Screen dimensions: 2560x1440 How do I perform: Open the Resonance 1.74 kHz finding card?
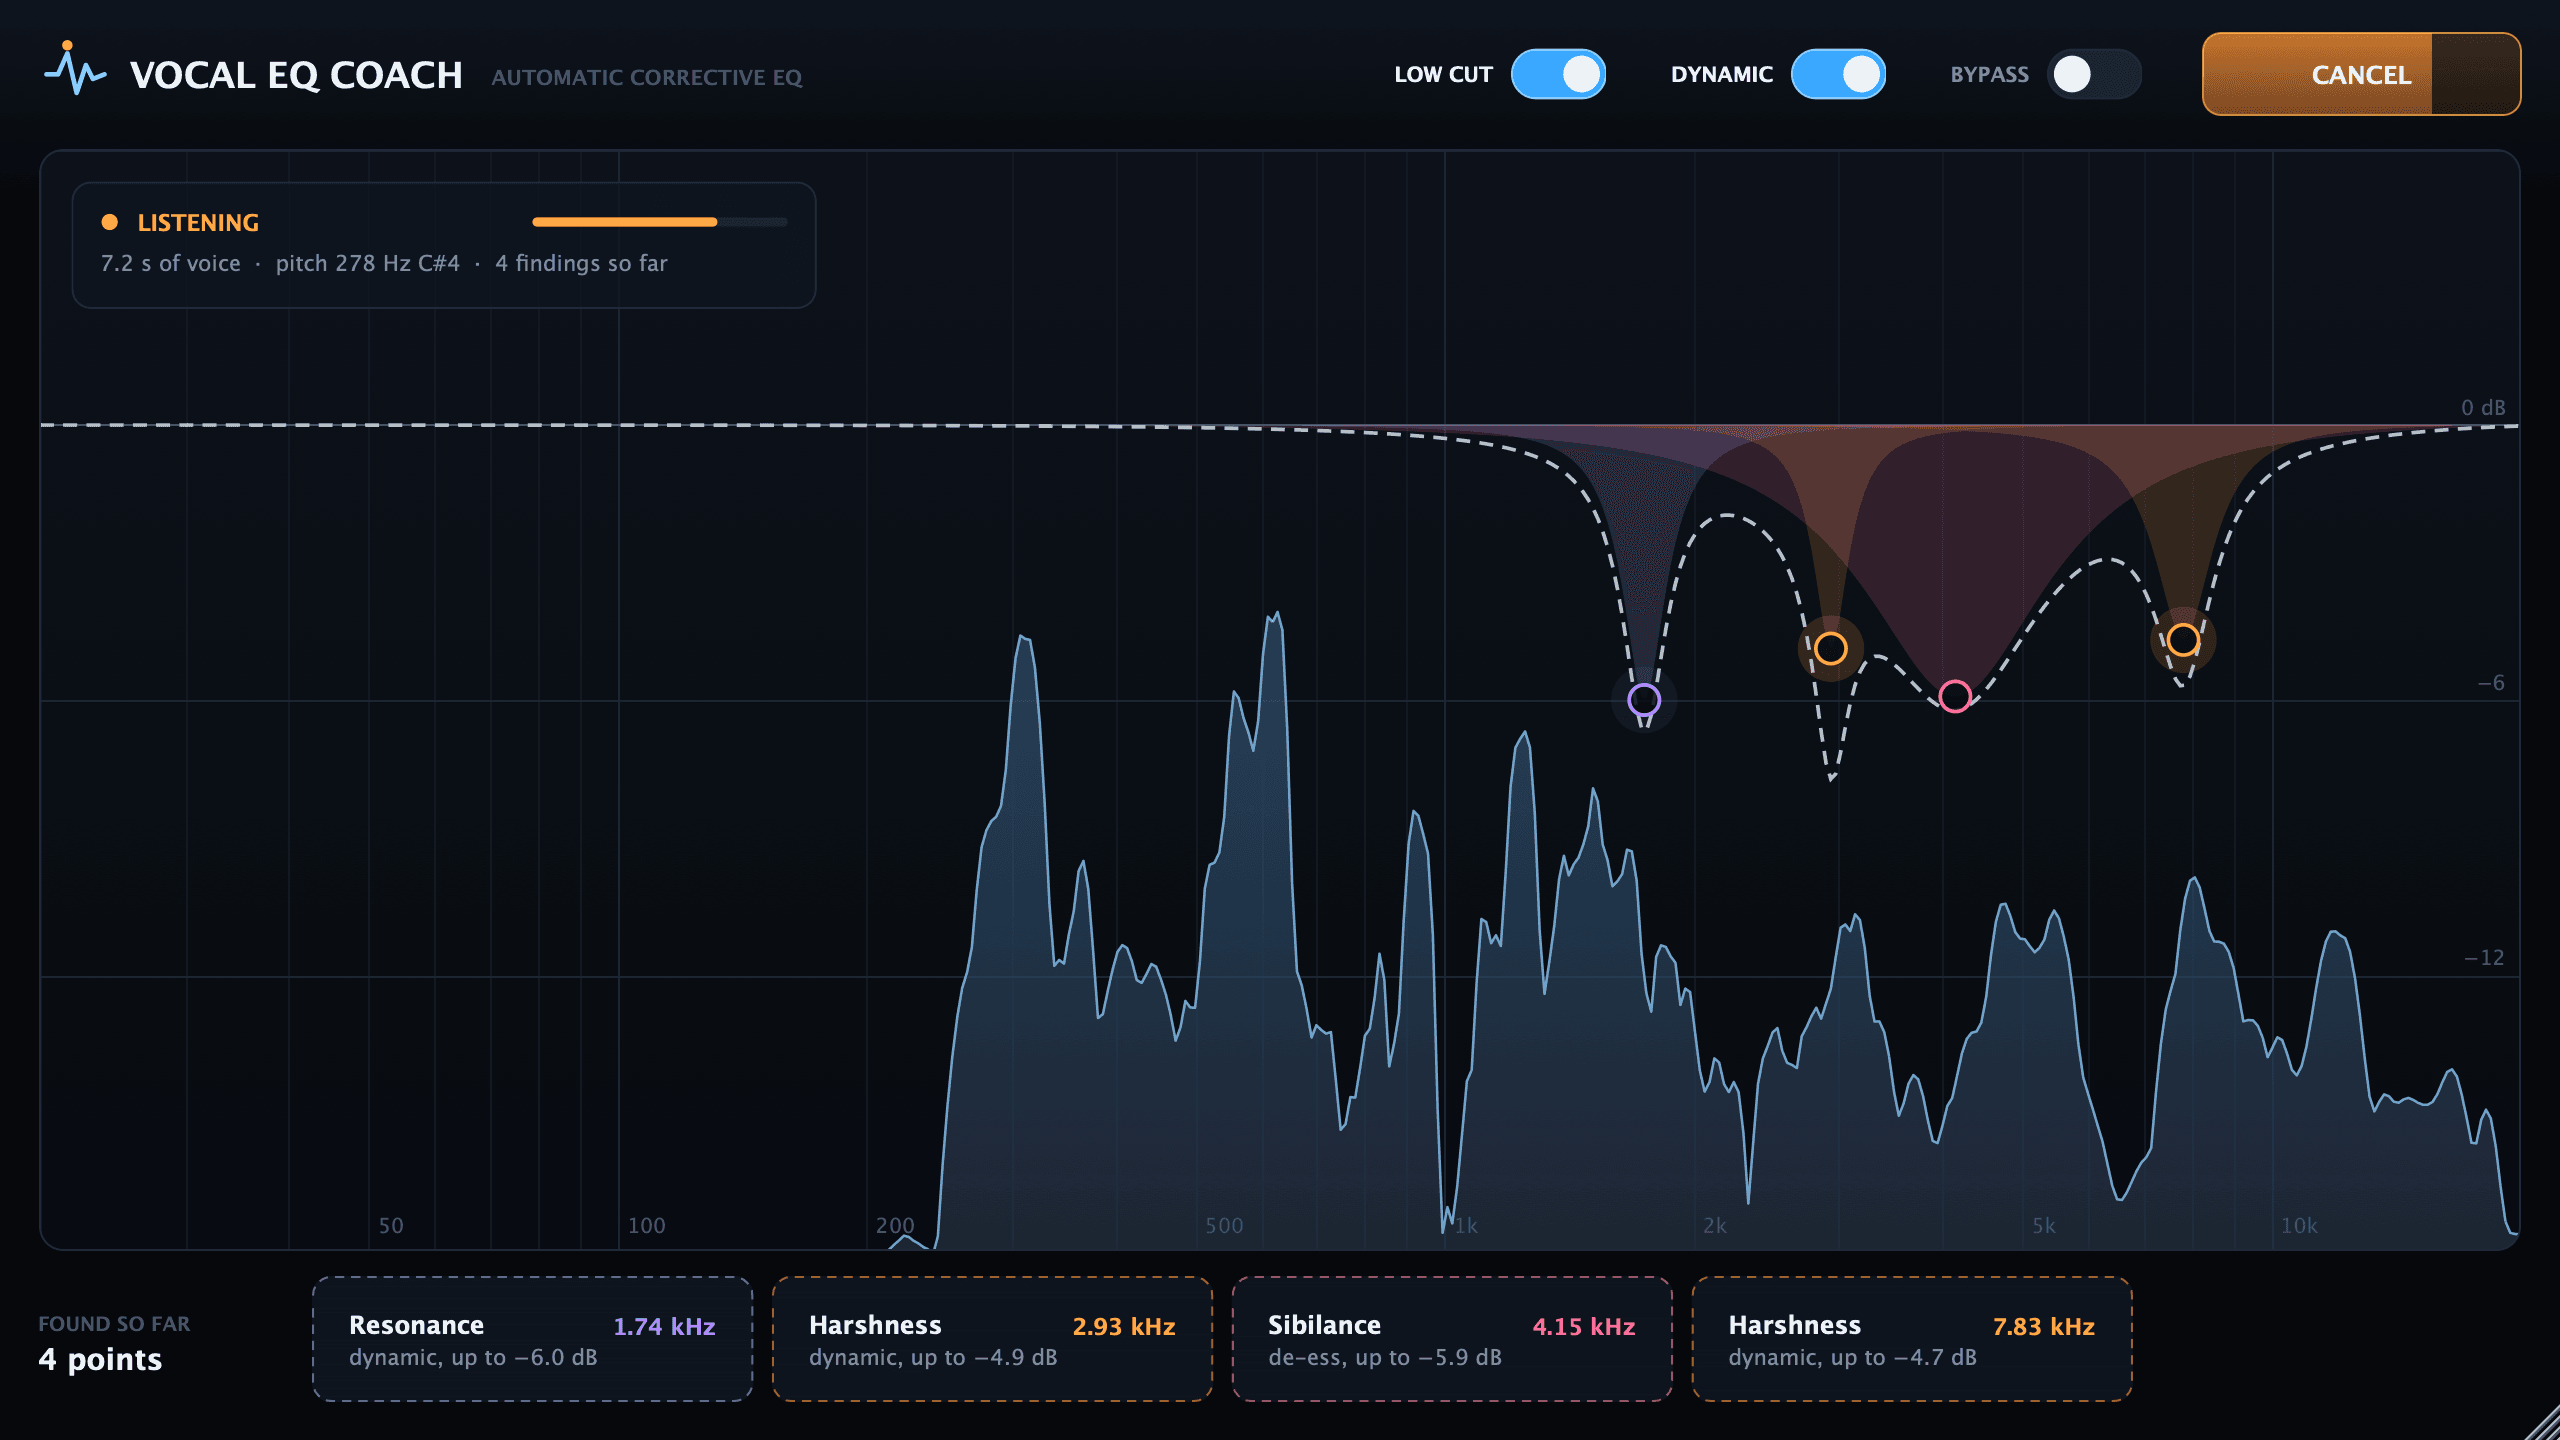tap(532, 1339)
